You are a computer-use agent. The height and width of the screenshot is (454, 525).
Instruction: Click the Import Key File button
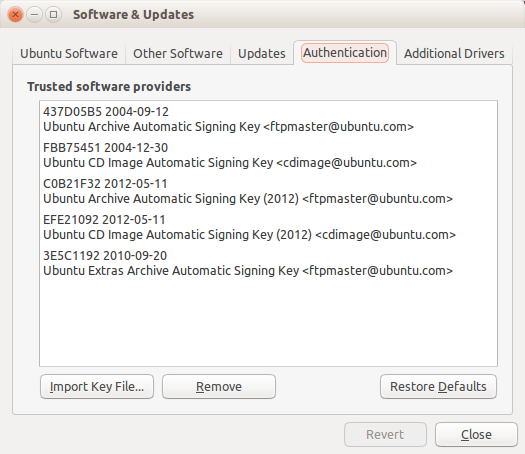tap(97, 386)
